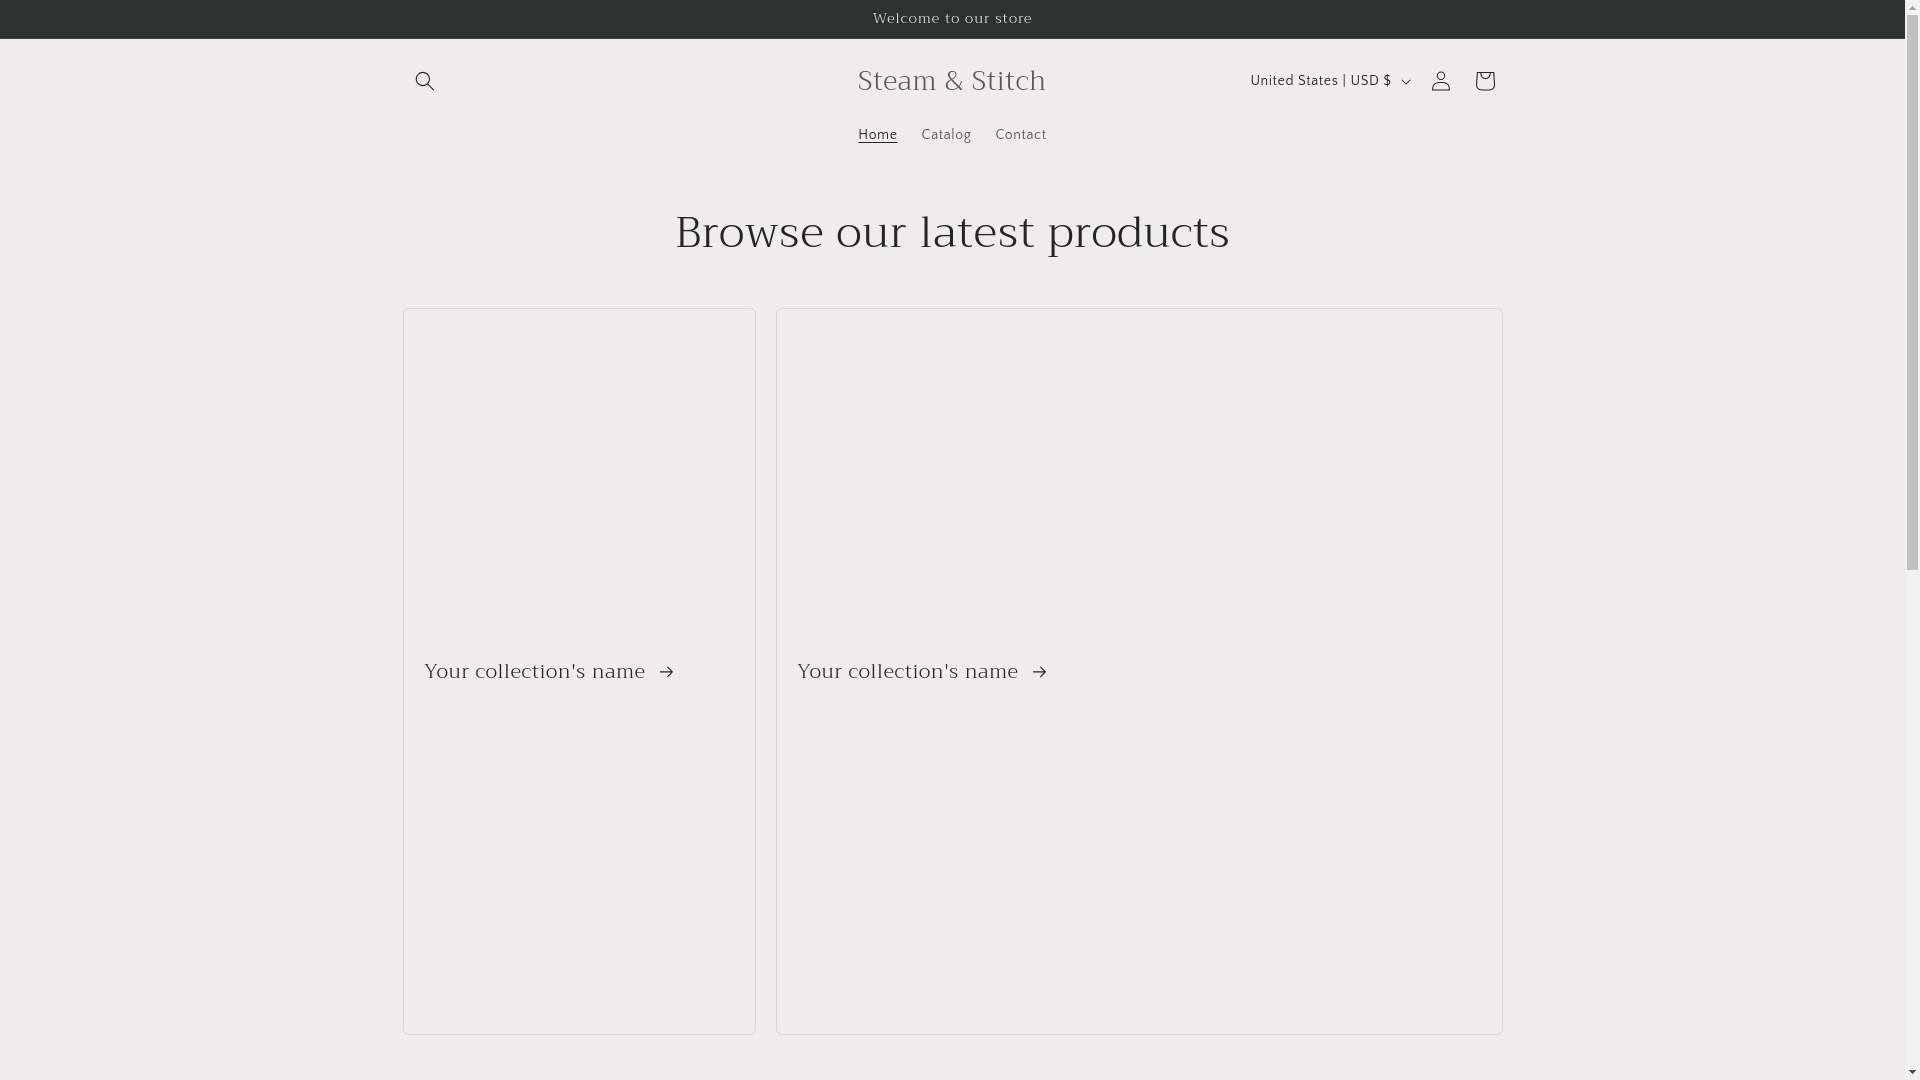Click 'Welcome to our store' announcement bar
This screenshot has width=1920, height=1080.
tap(952, 19)
